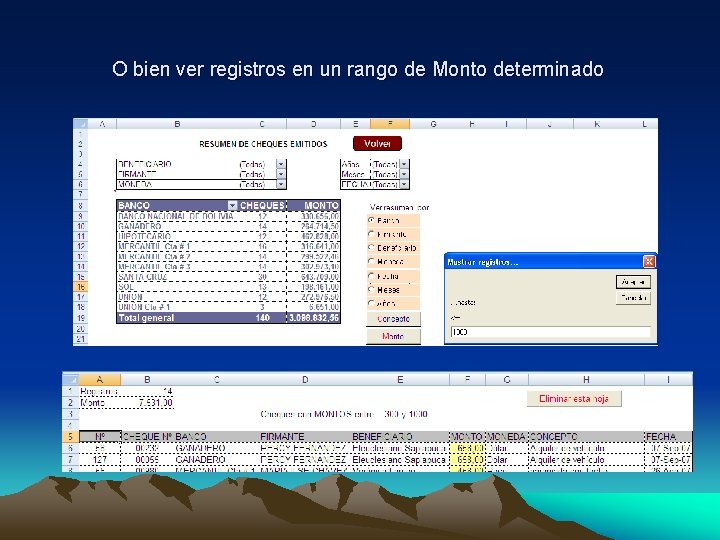Select highlighted row 16 header in upper sheet
This screenshot has height=540, width=720.
(x=80, y=287)
